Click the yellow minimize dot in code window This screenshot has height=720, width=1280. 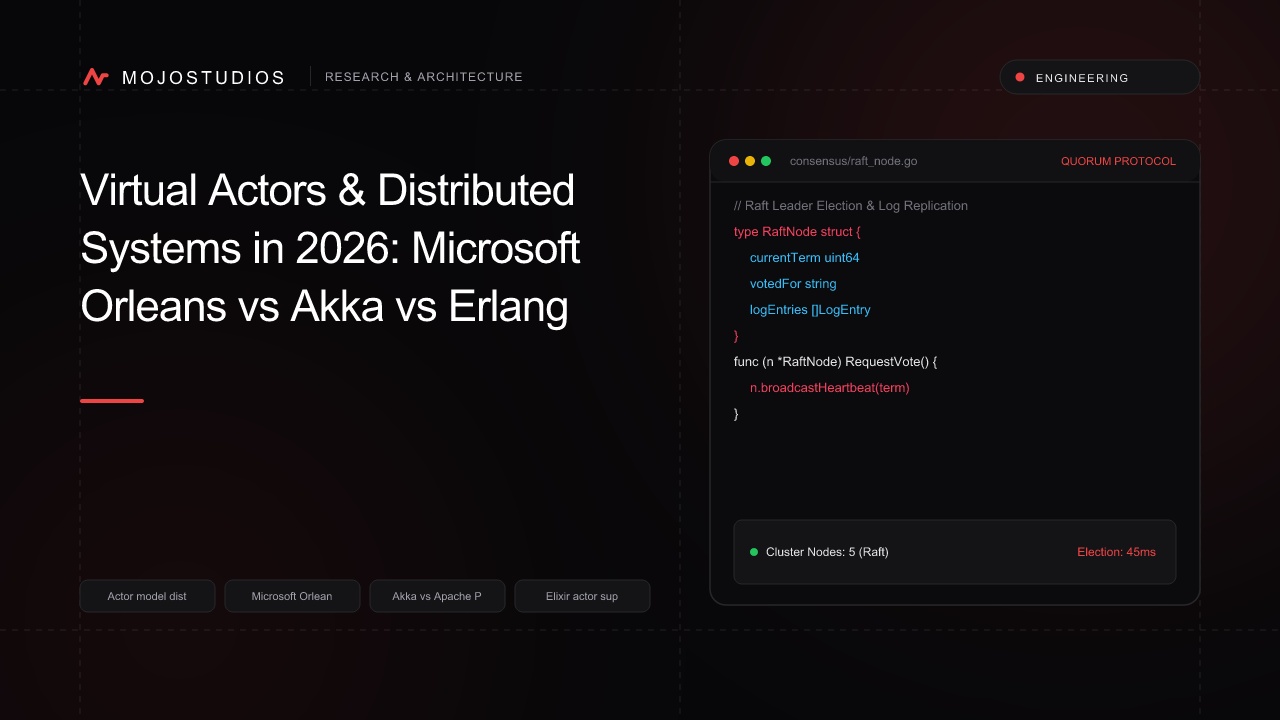point(750,161)
